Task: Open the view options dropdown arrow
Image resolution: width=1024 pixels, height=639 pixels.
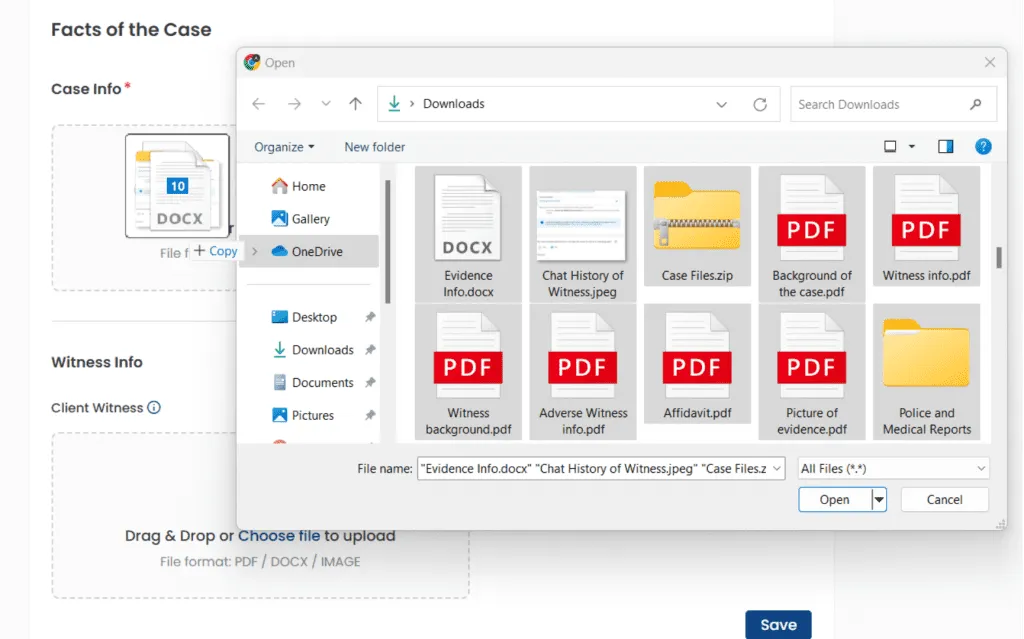Action: [912, 146]
